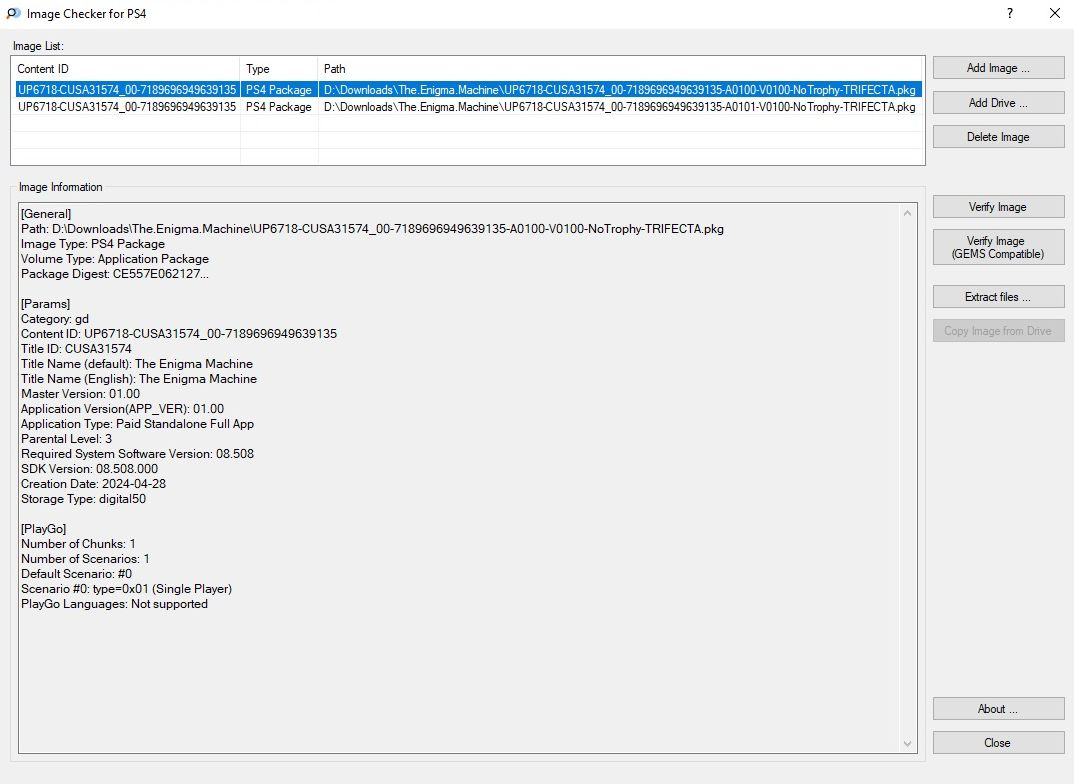Open the help question mark button
This screenshot has width=1074, height=784.
(1010, 13)
